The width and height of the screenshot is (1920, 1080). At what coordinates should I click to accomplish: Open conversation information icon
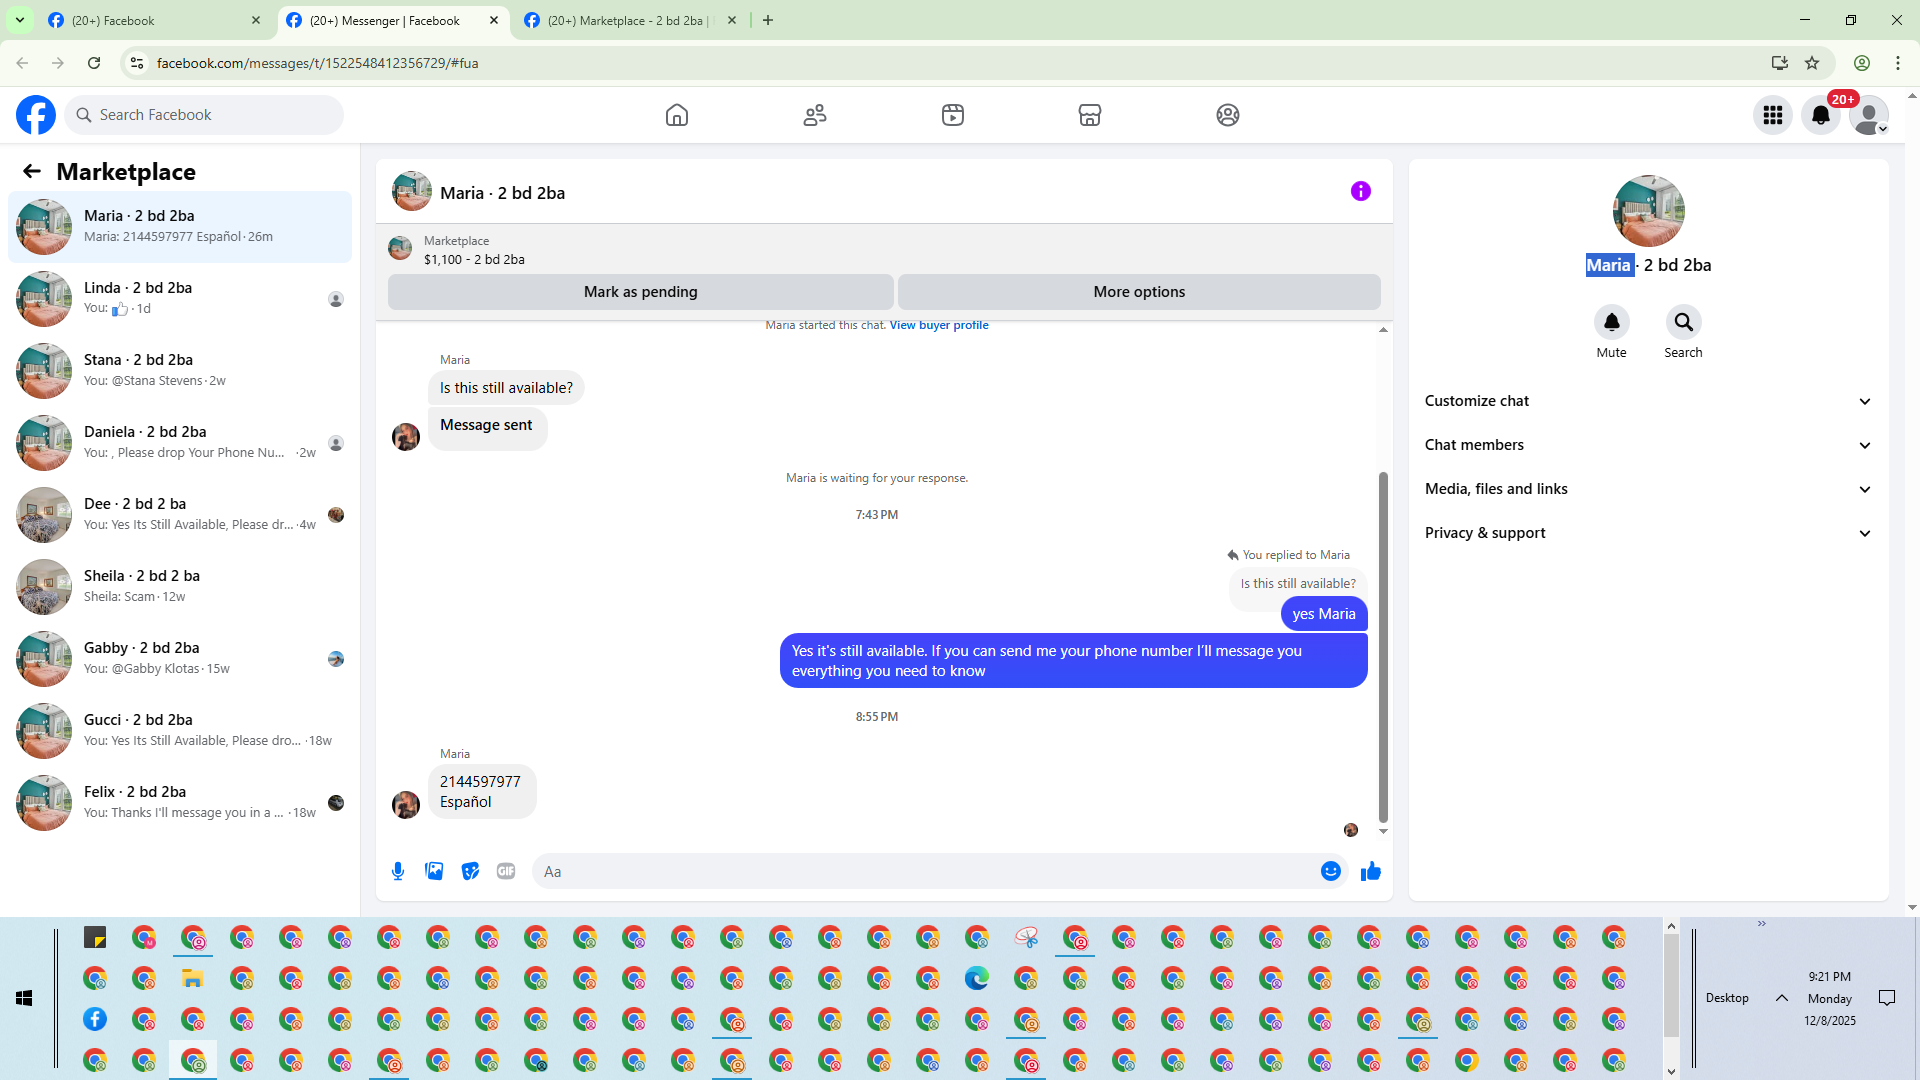(x=1361, y=191)
